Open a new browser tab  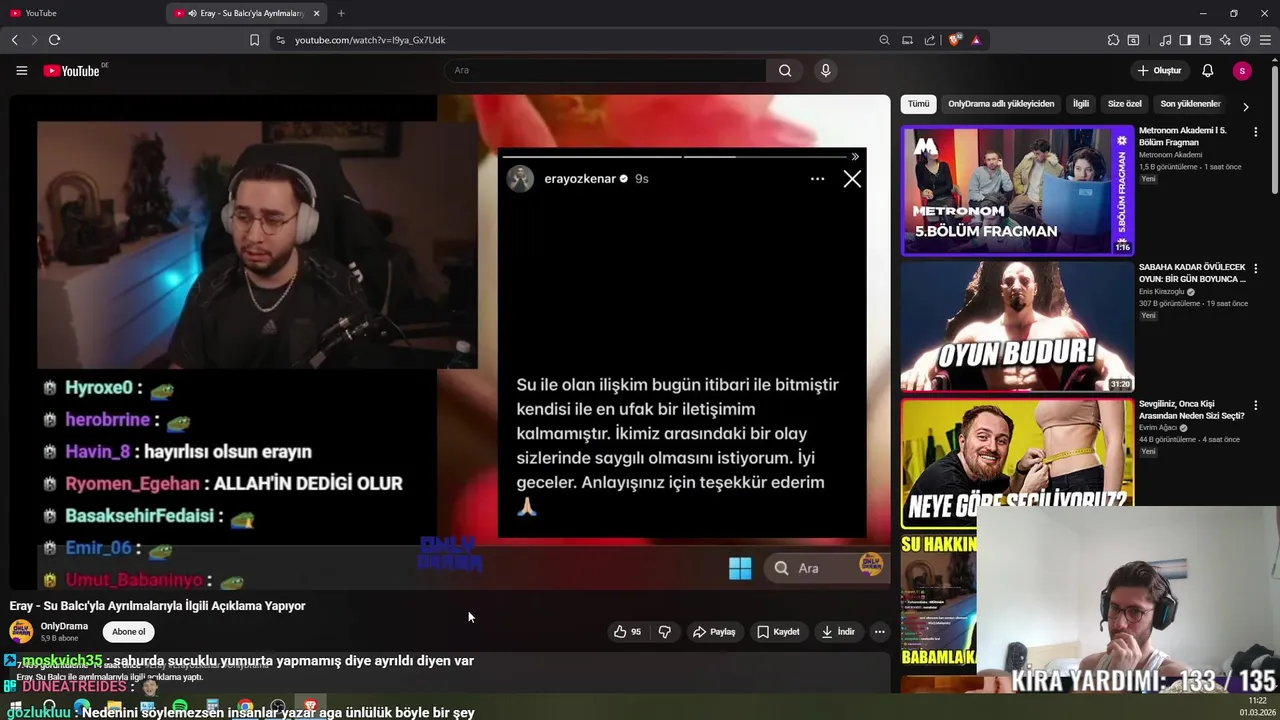coord(341,13)
